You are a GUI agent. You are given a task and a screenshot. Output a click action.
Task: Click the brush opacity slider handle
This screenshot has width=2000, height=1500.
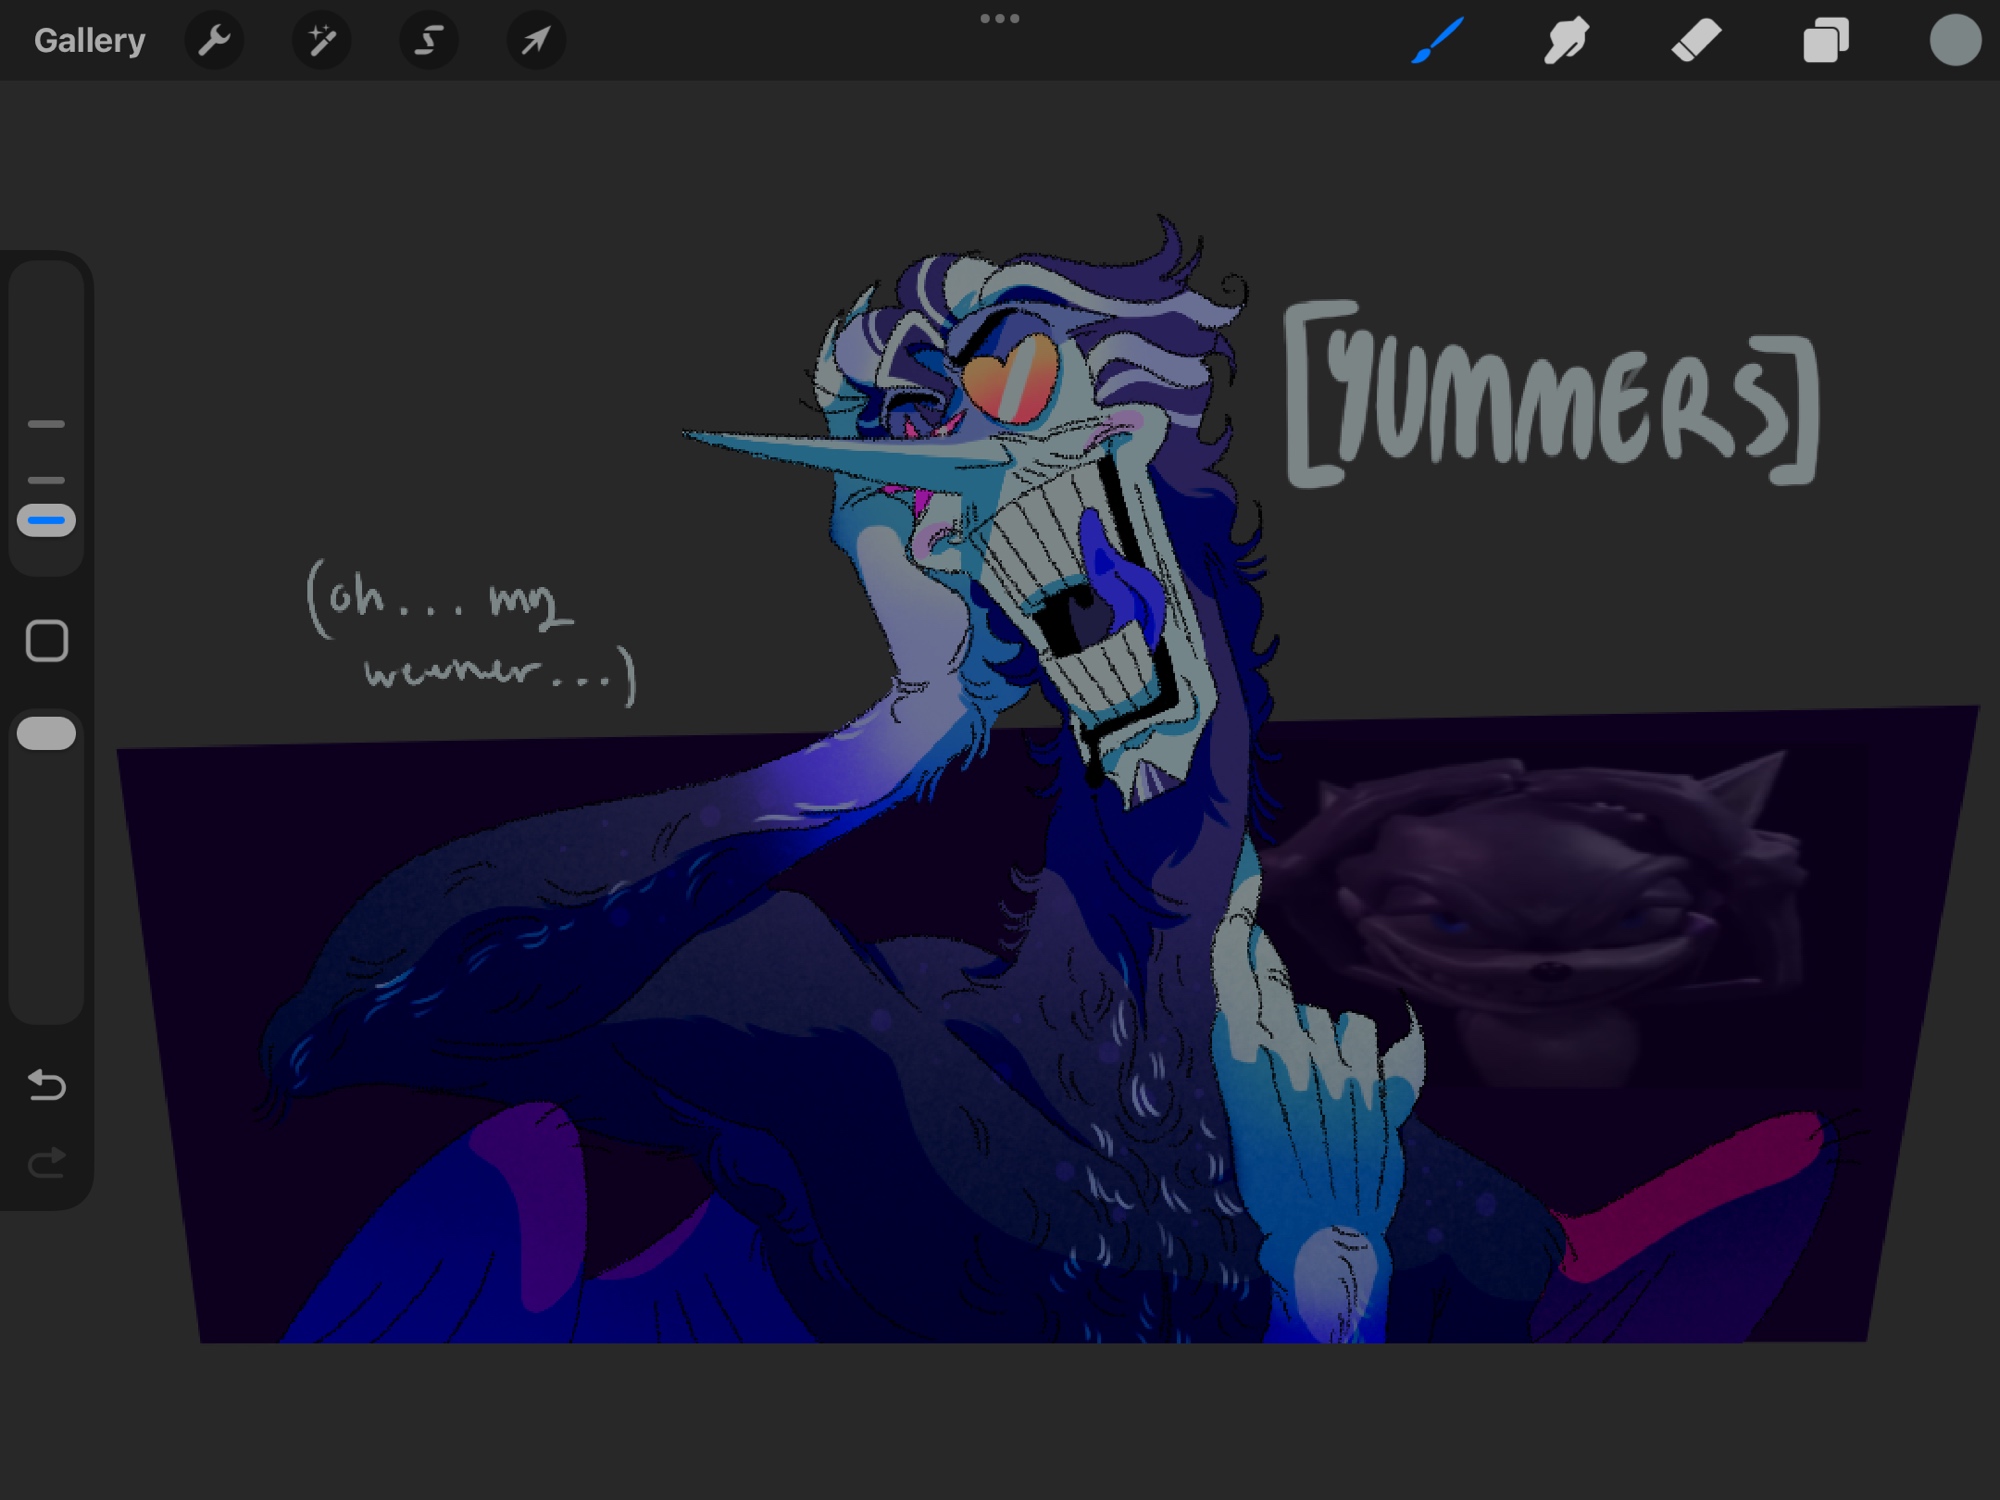click(46, 733)
